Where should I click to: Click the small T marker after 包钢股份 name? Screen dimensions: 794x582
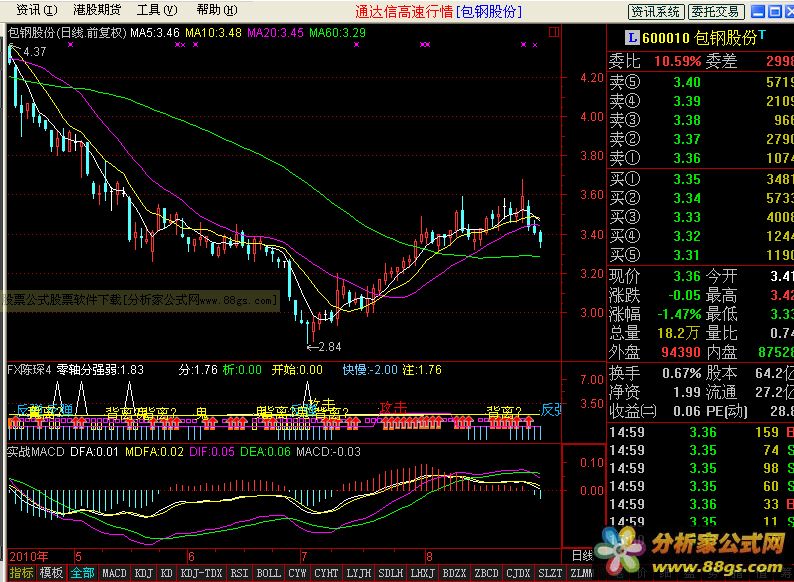coord(762,34)
